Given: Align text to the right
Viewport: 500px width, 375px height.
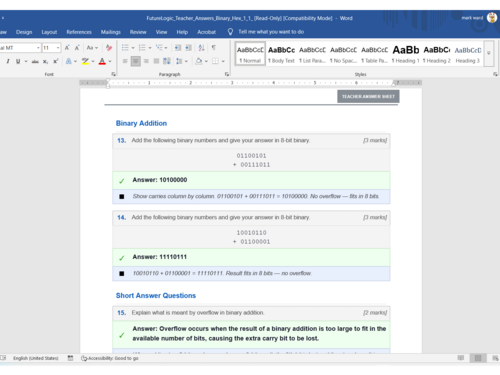Looking at the screenshot, I should (146, 61).
